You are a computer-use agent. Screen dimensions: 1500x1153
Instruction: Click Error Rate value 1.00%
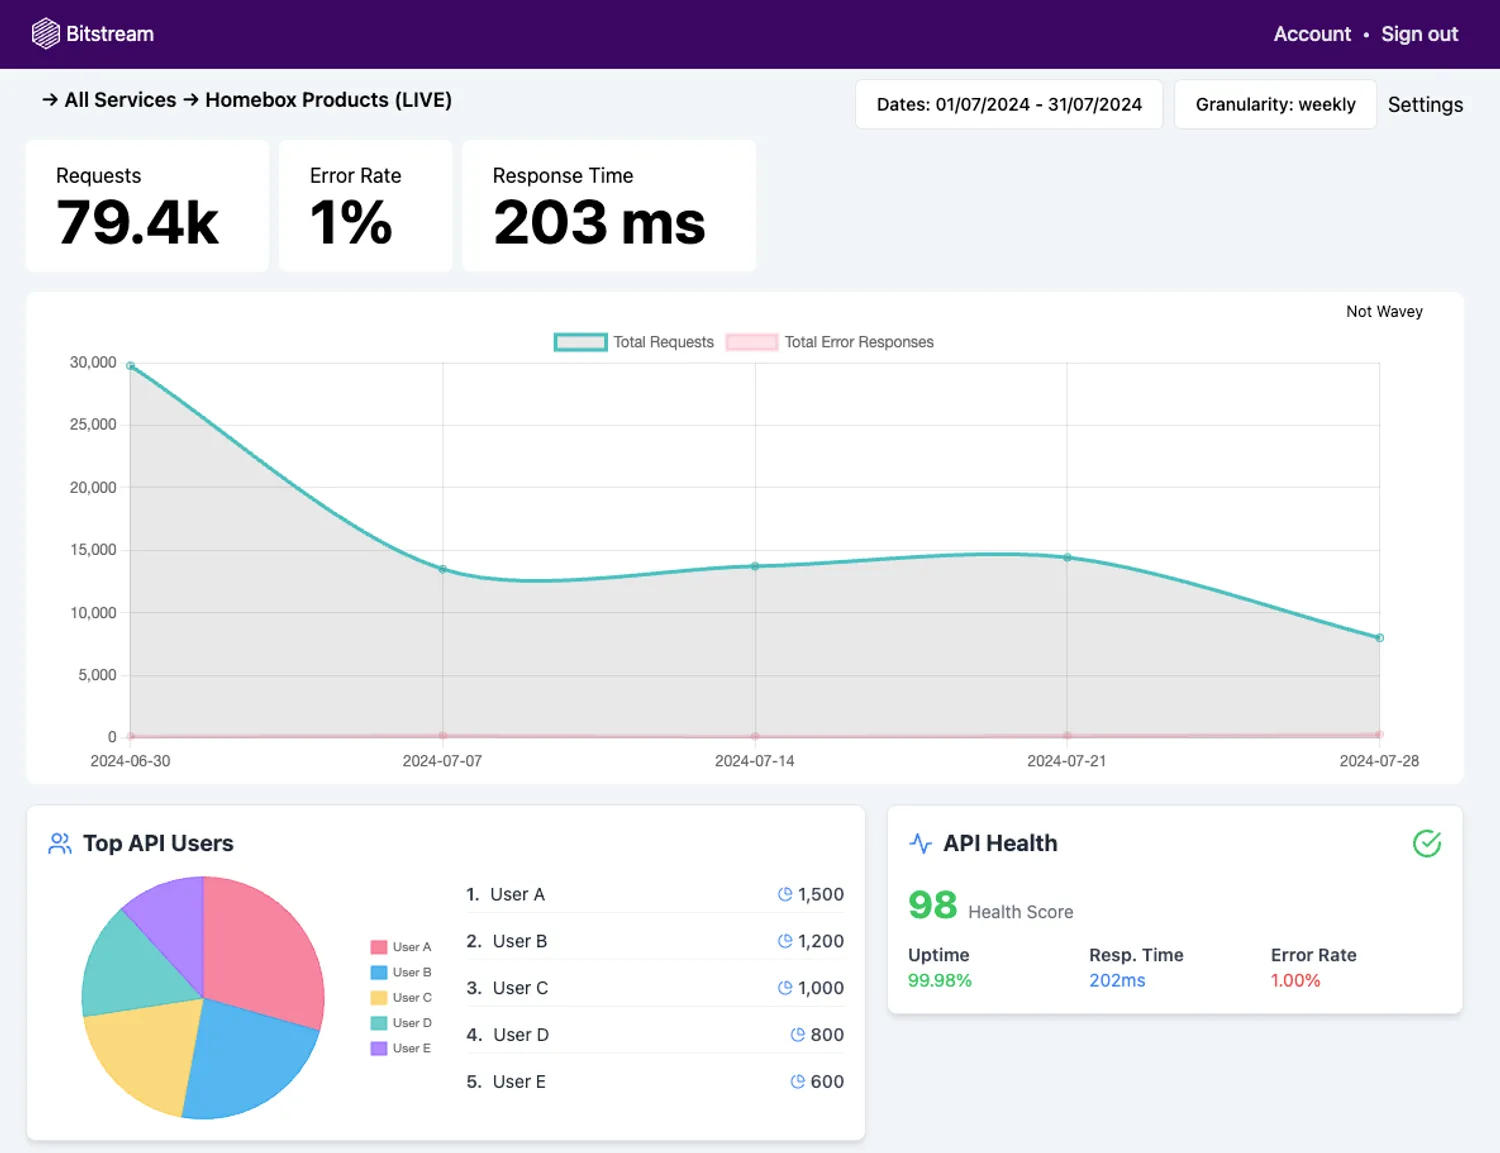click(x=1295, y=981)
